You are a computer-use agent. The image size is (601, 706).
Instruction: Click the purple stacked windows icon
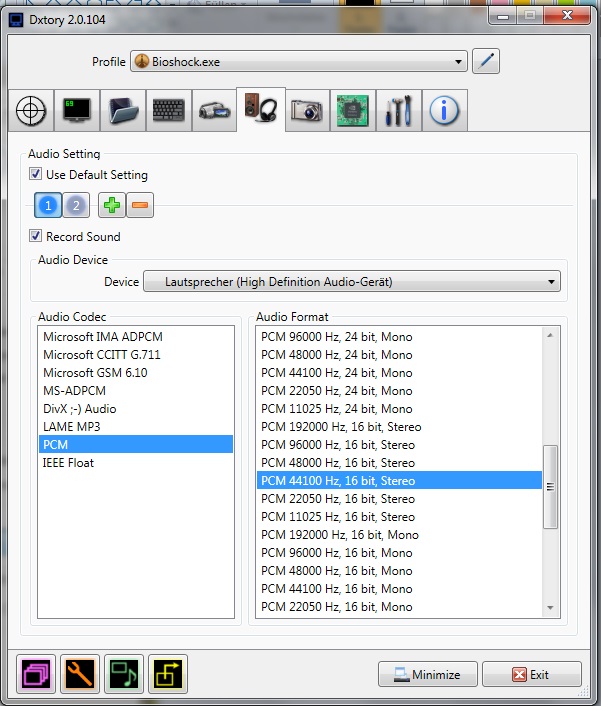pyautogui.click(x=36, y=674)
